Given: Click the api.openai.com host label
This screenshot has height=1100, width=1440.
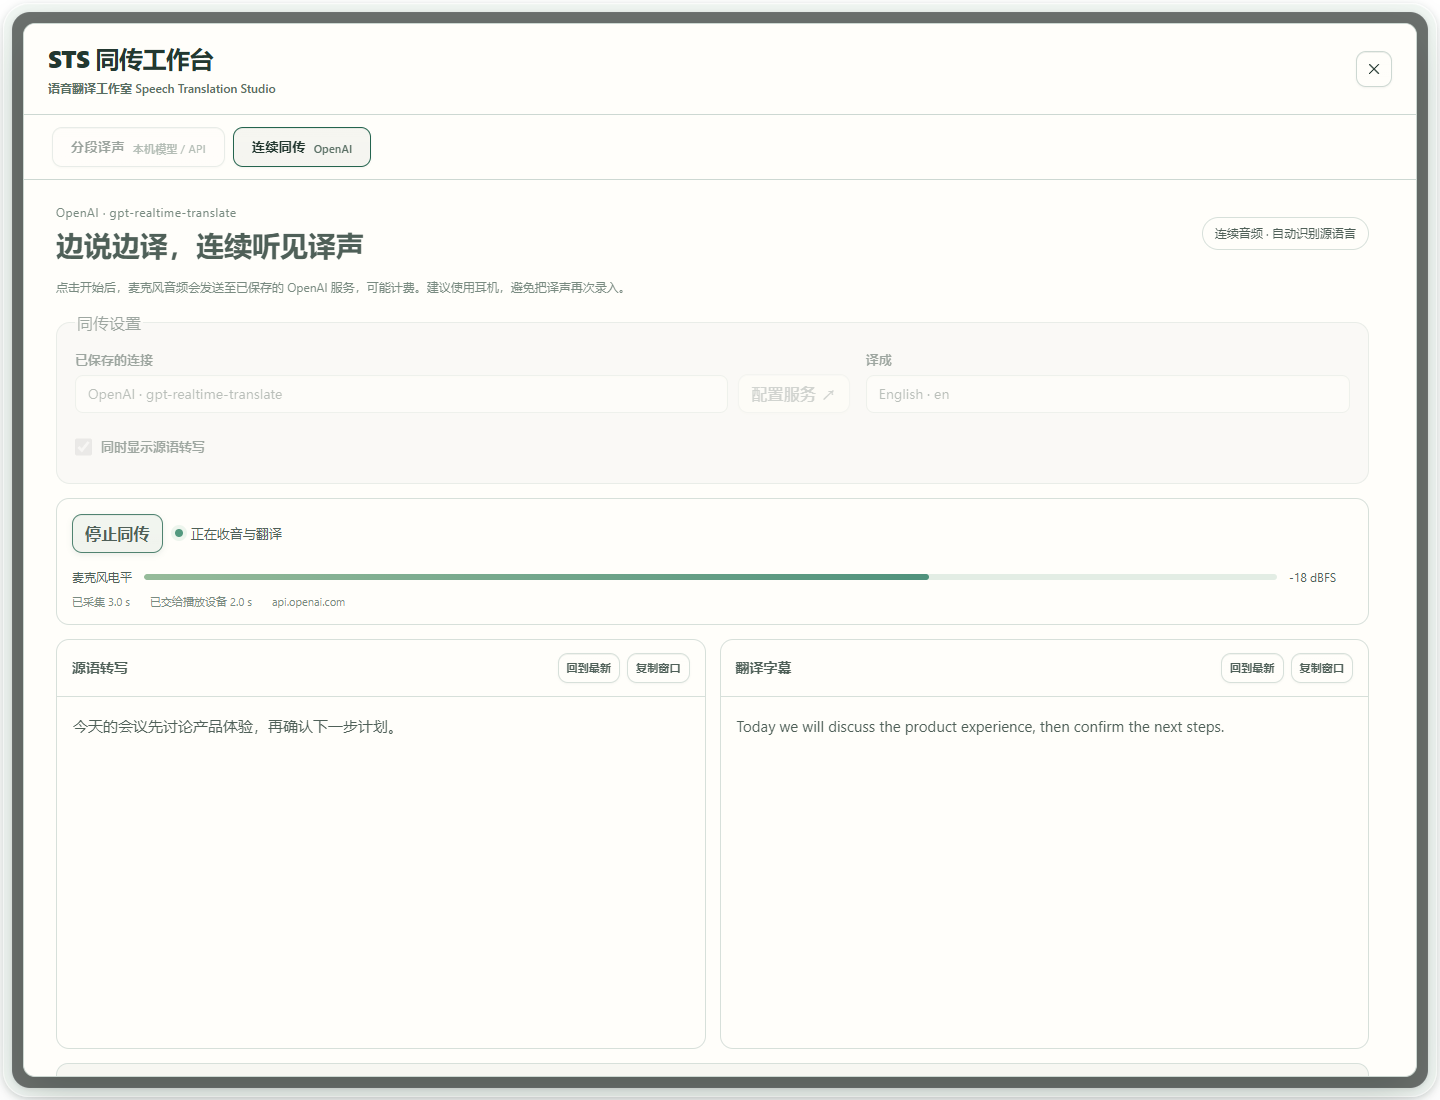Looking at the screenshot, I should (308, 602).
